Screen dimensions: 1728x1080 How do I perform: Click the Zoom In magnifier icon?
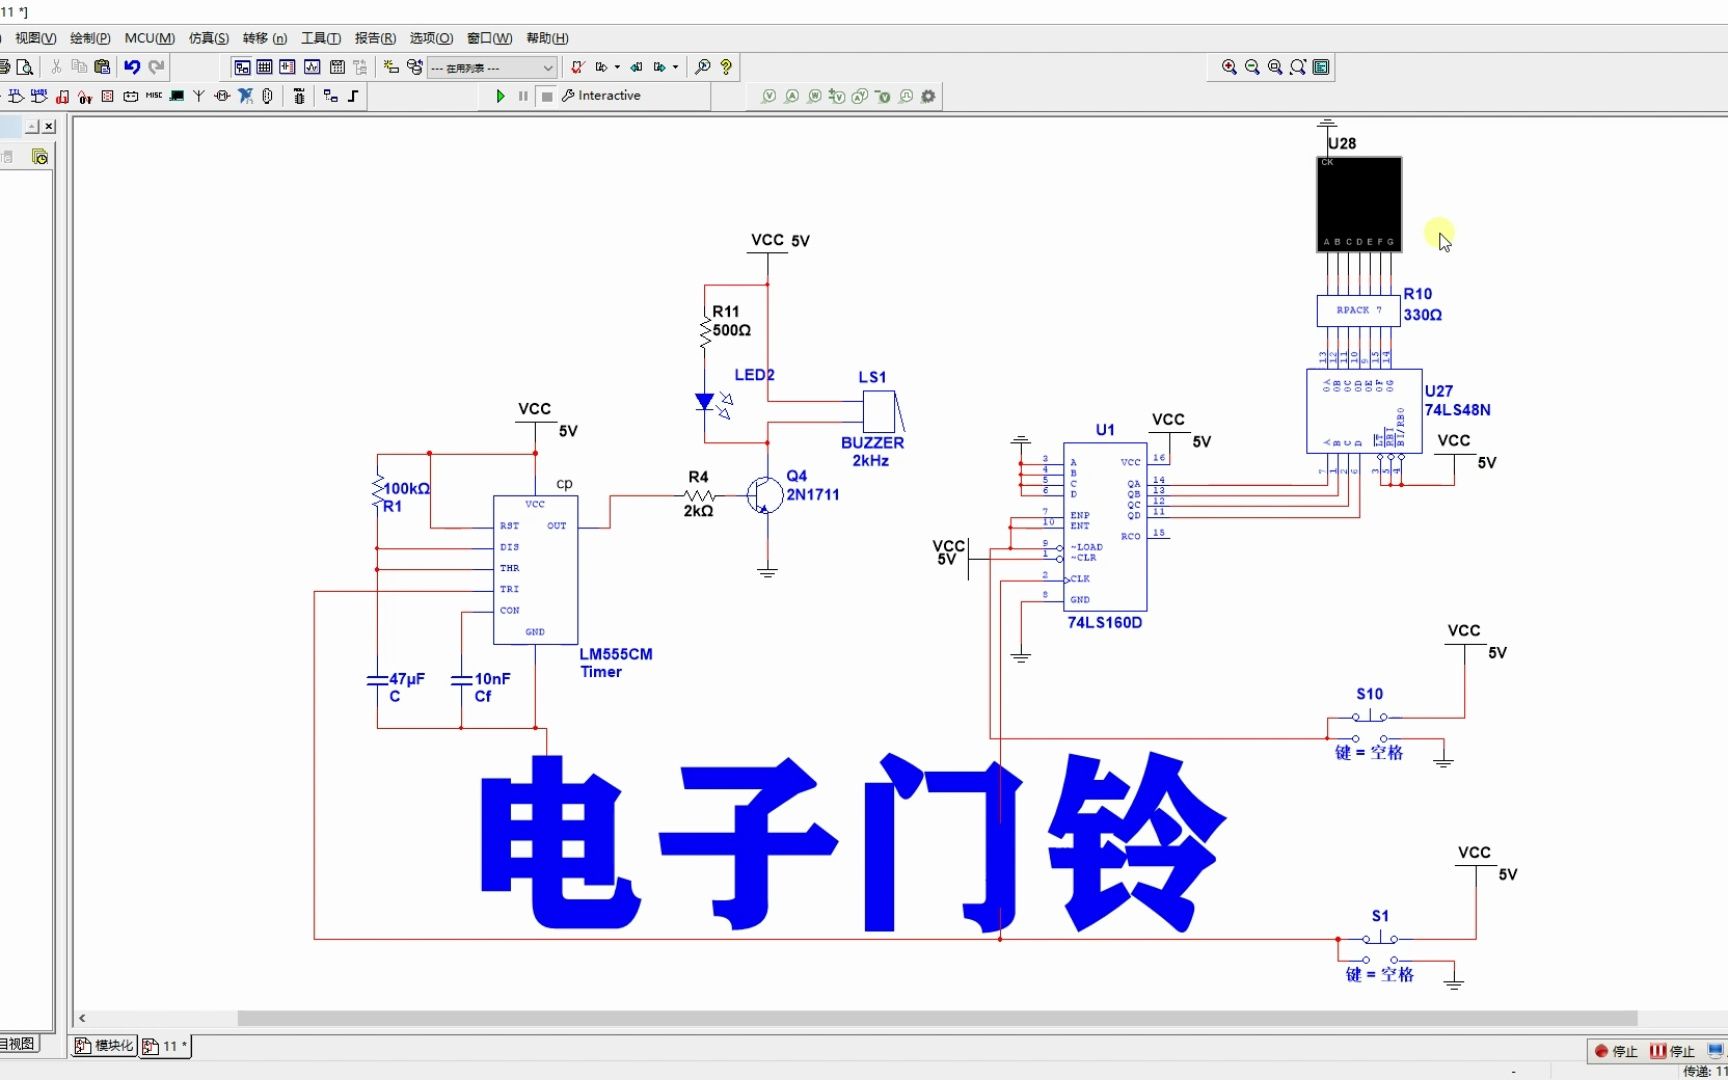(x=1229, y=67)
